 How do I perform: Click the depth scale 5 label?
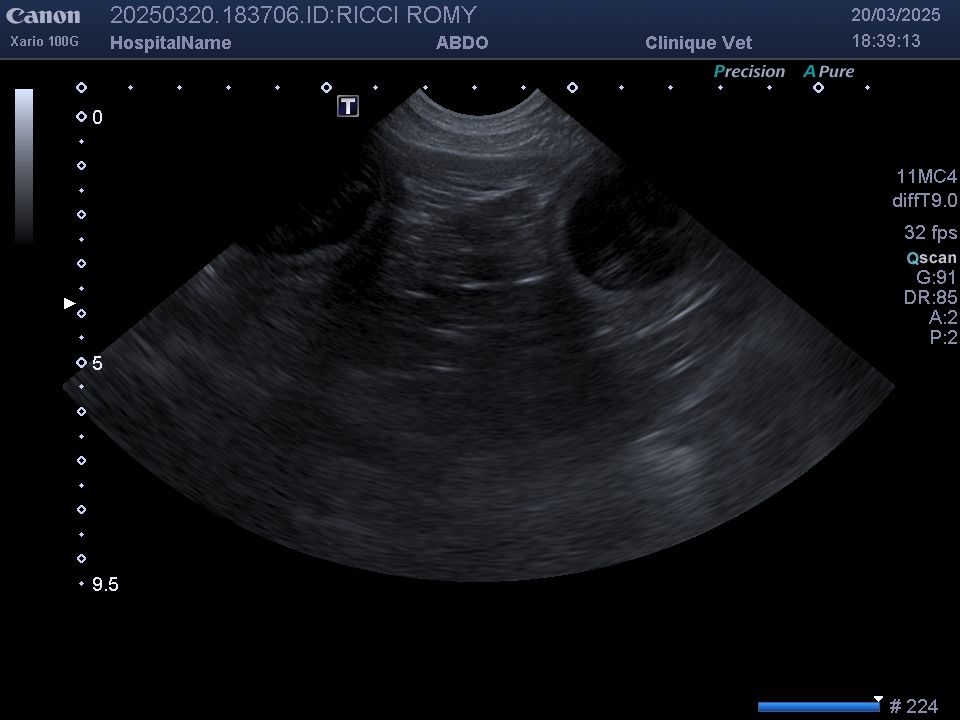(97, 364)
